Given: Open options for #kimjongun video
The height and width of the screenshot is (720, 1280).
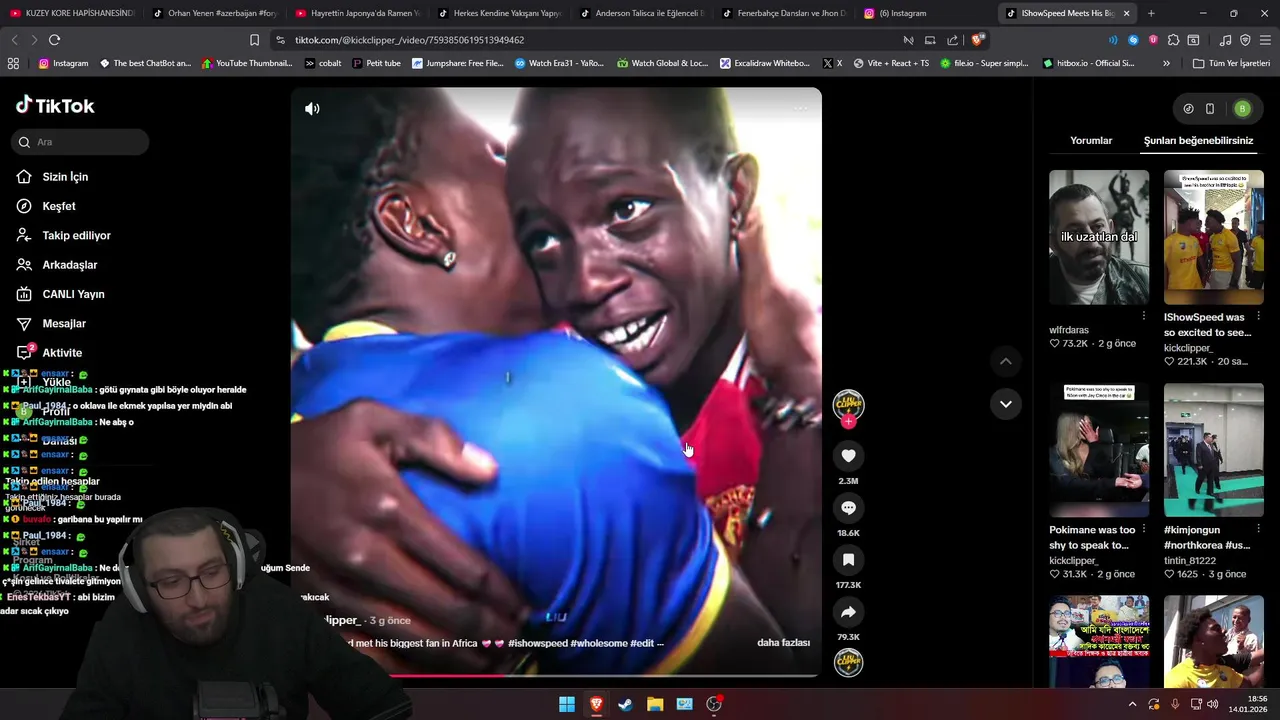Looking at the screenshot, I should 1258,529.
